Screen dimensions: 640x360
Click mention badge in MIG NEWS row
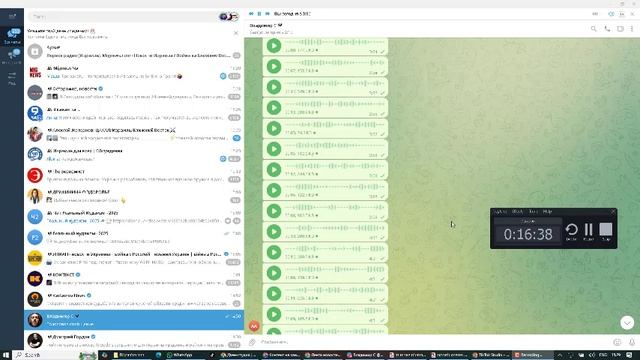click(223, 76)
